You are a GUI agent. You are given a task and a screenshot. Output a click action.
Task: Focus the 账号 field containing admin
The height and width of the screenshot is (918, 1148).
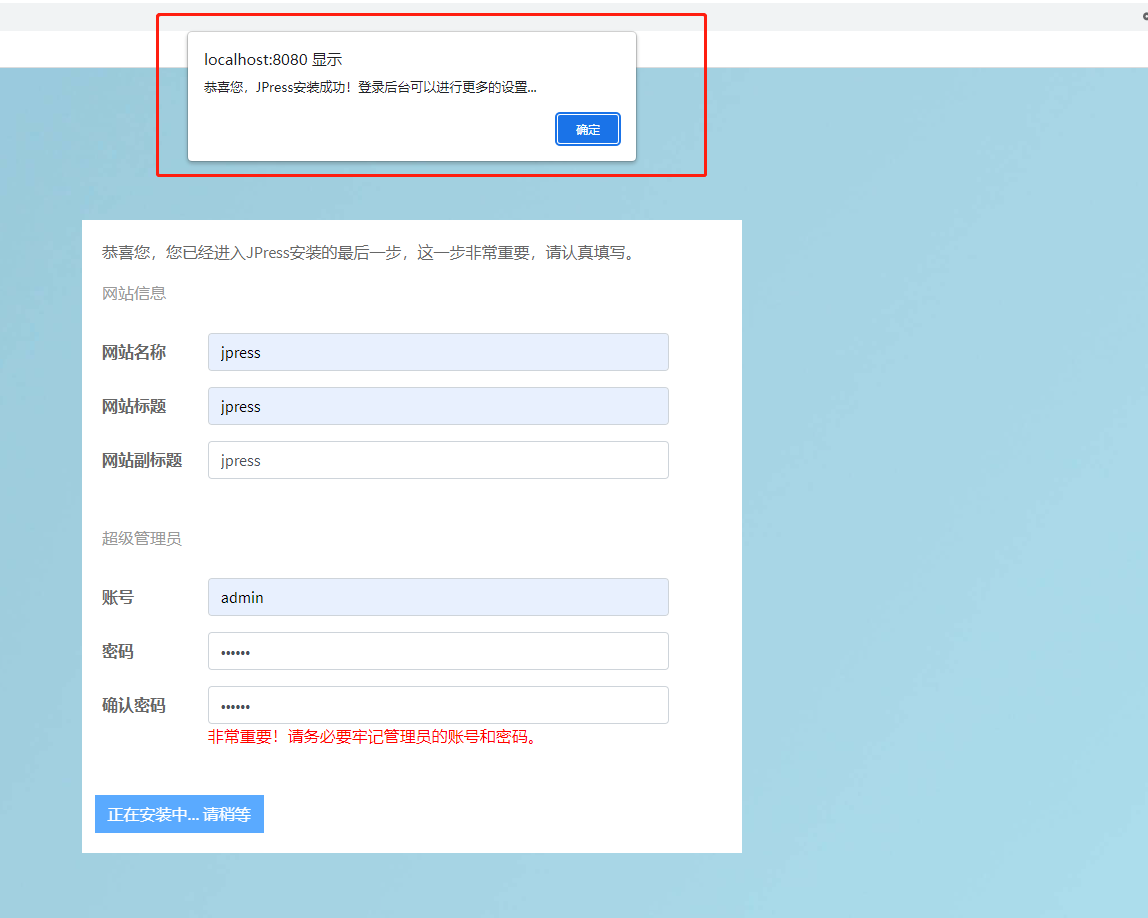click(x=438, y=597)
